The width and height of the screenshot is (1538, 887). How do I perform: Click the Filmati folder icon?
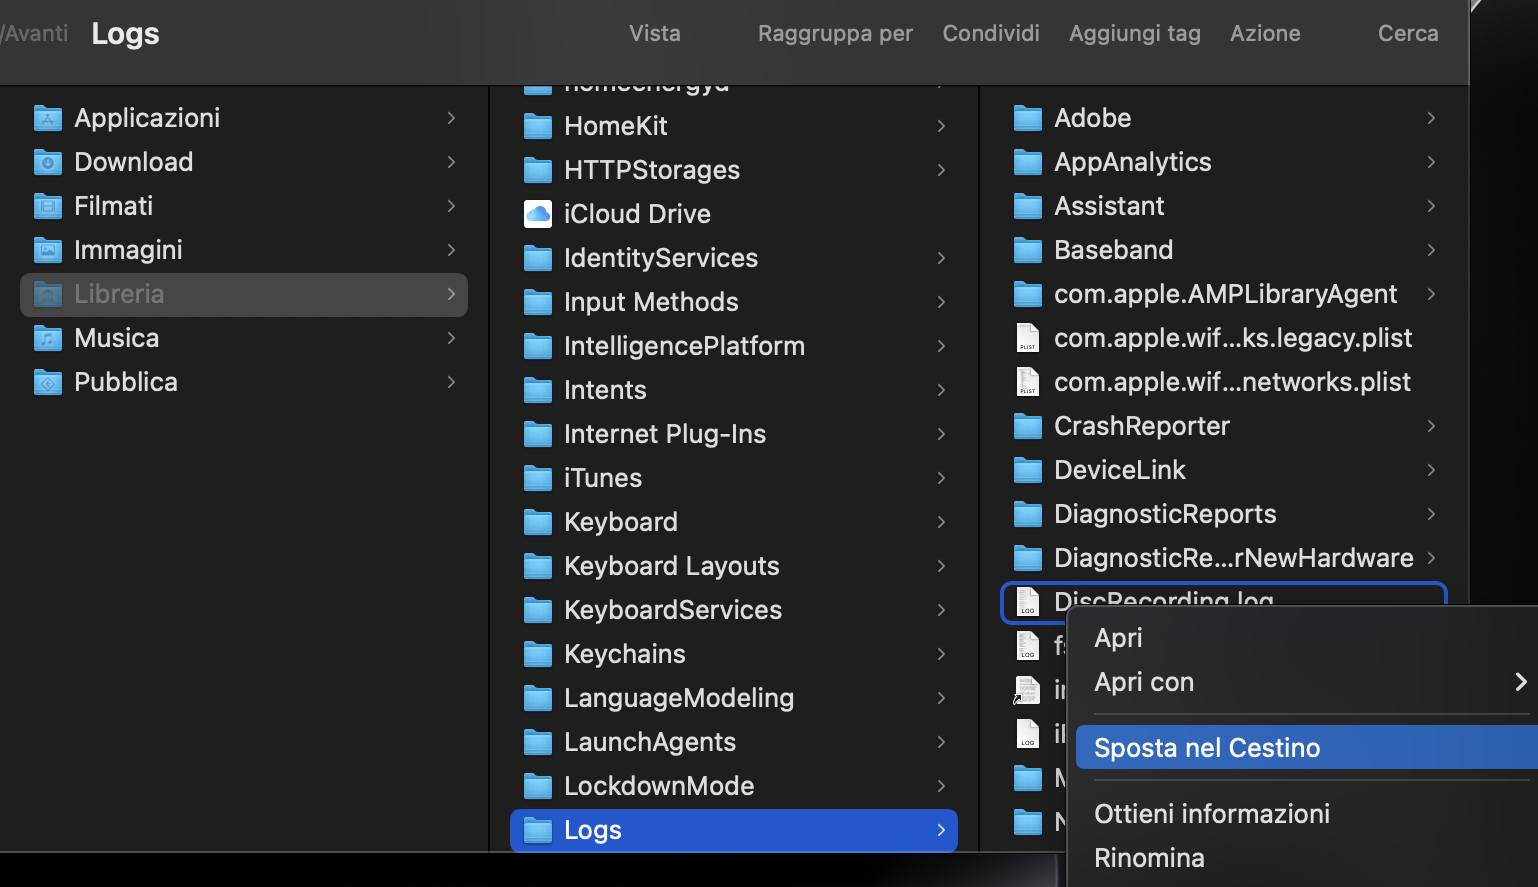[48, 206]
